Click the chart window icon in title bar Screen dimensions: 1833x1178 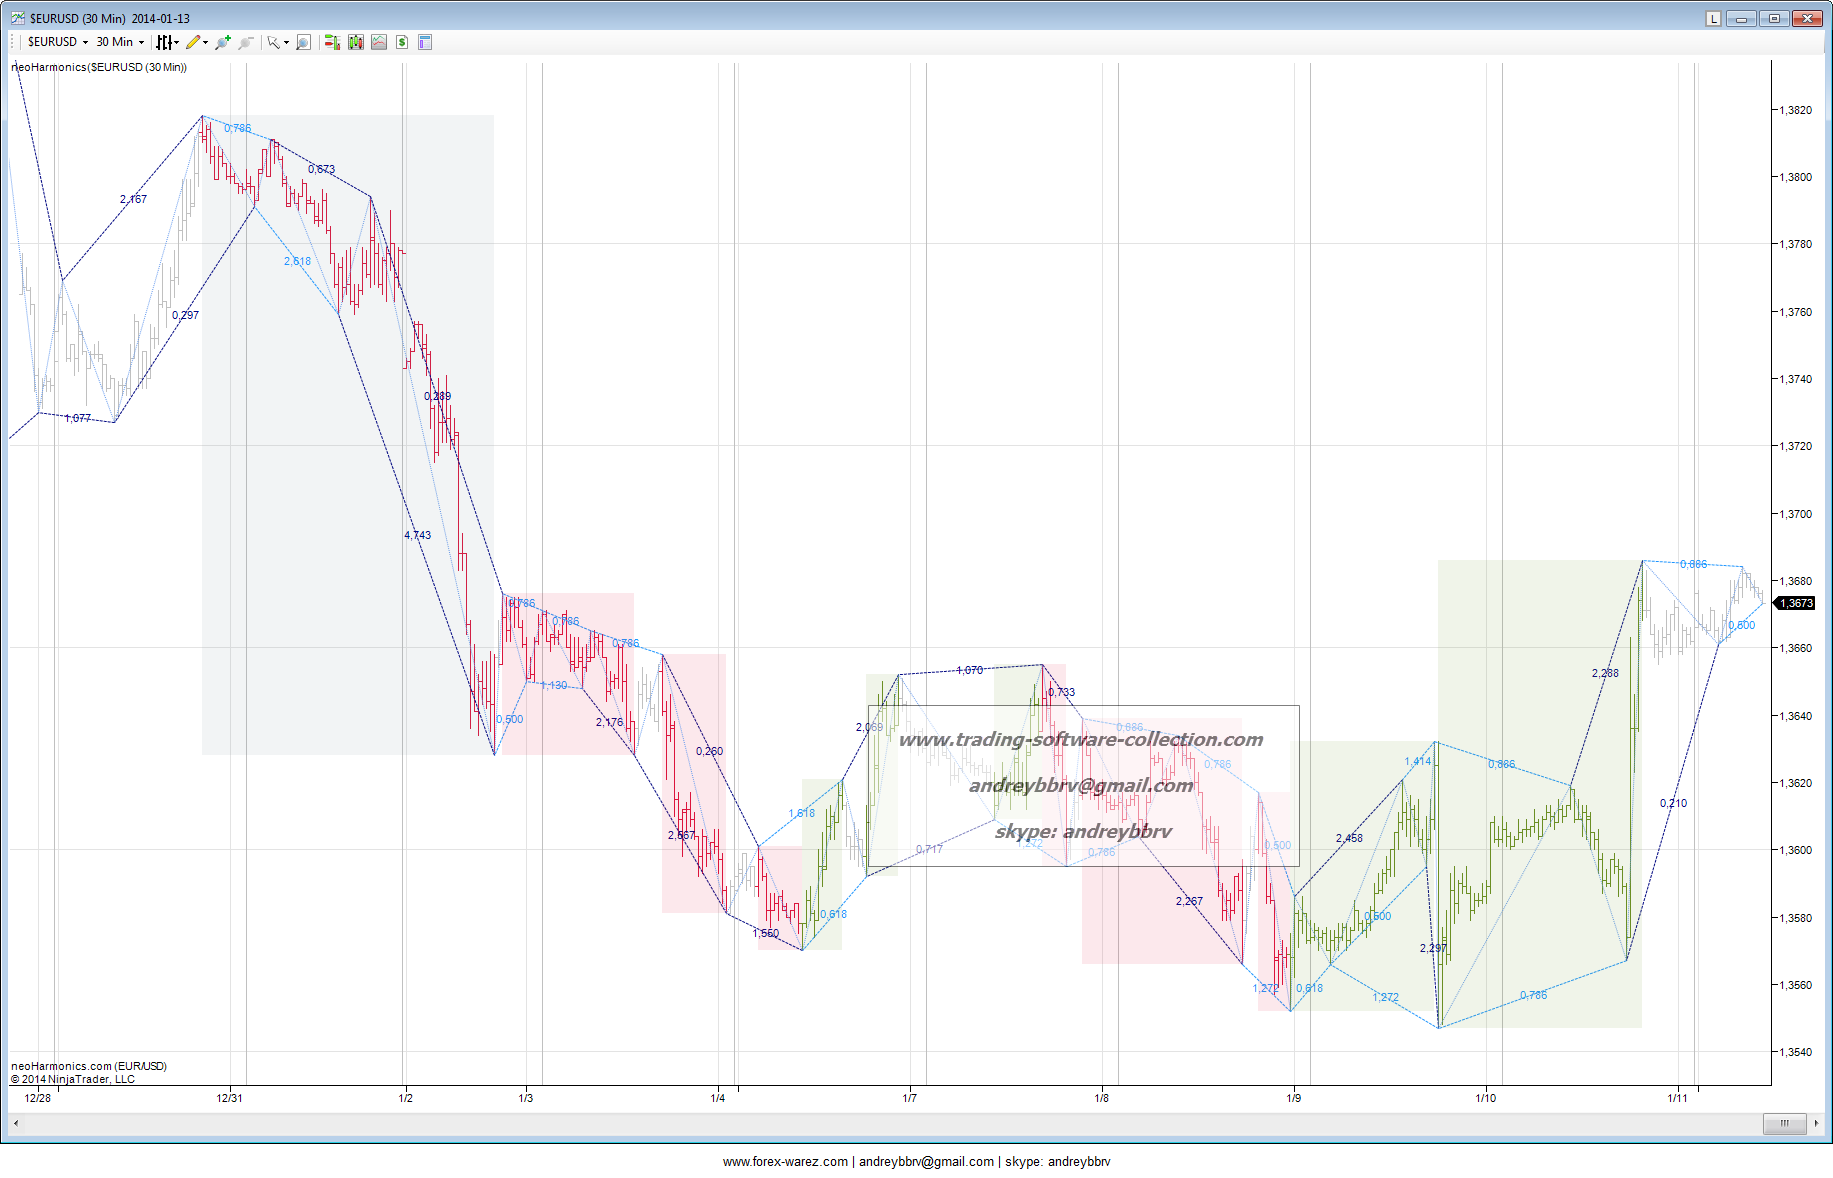pos(17,18)
